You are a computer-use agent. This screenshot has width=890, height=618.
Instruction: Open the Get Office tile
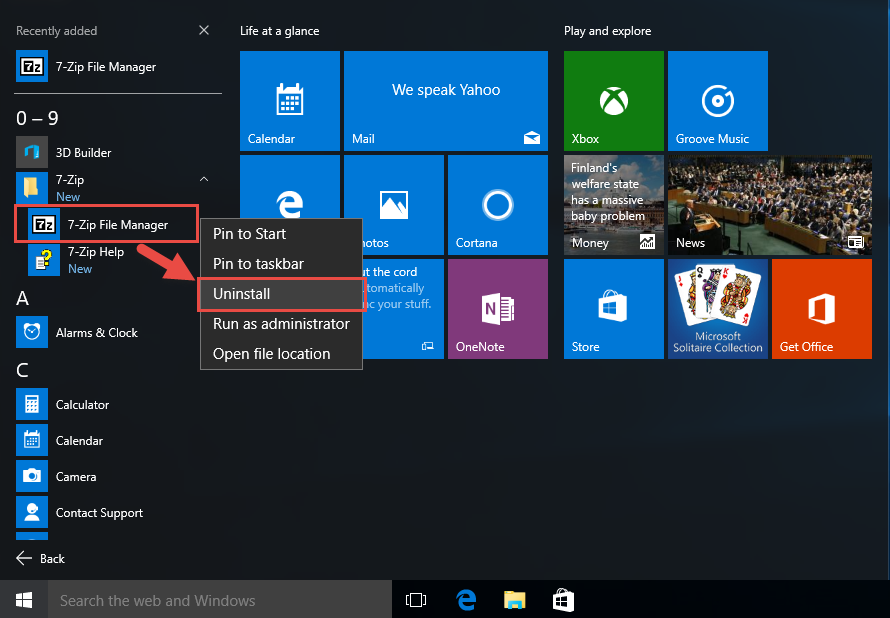tap(822, 309)
